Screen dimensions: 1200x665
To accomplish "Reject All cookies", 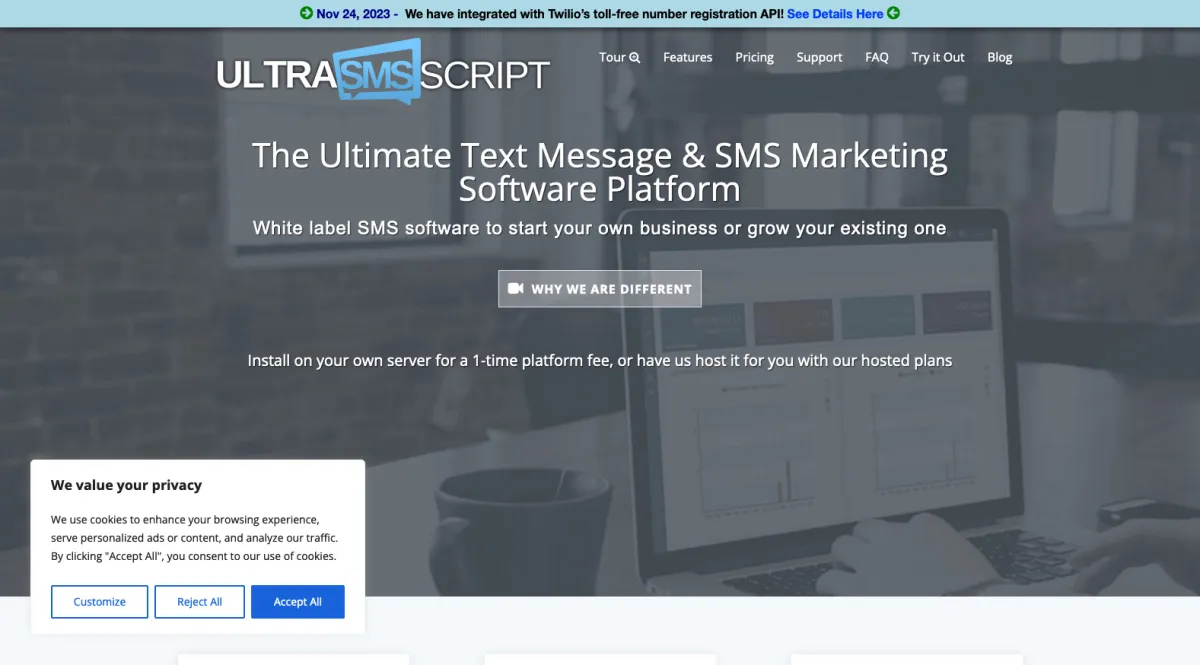I will (x=199, y=601).
